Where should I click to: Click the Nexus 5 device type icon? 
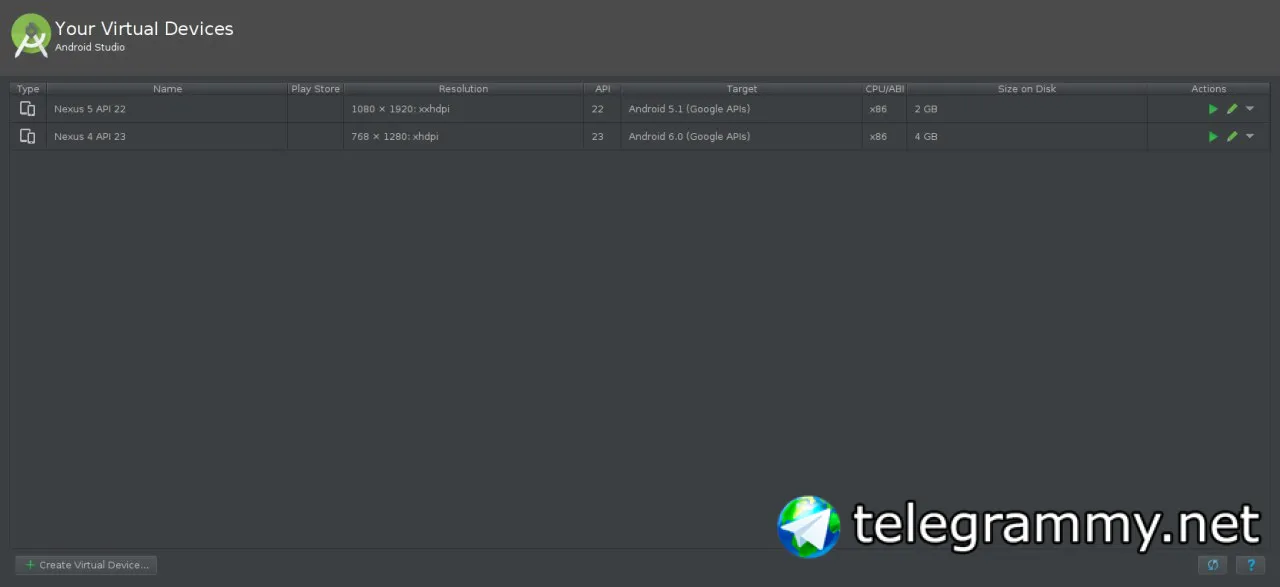[28, 109]
